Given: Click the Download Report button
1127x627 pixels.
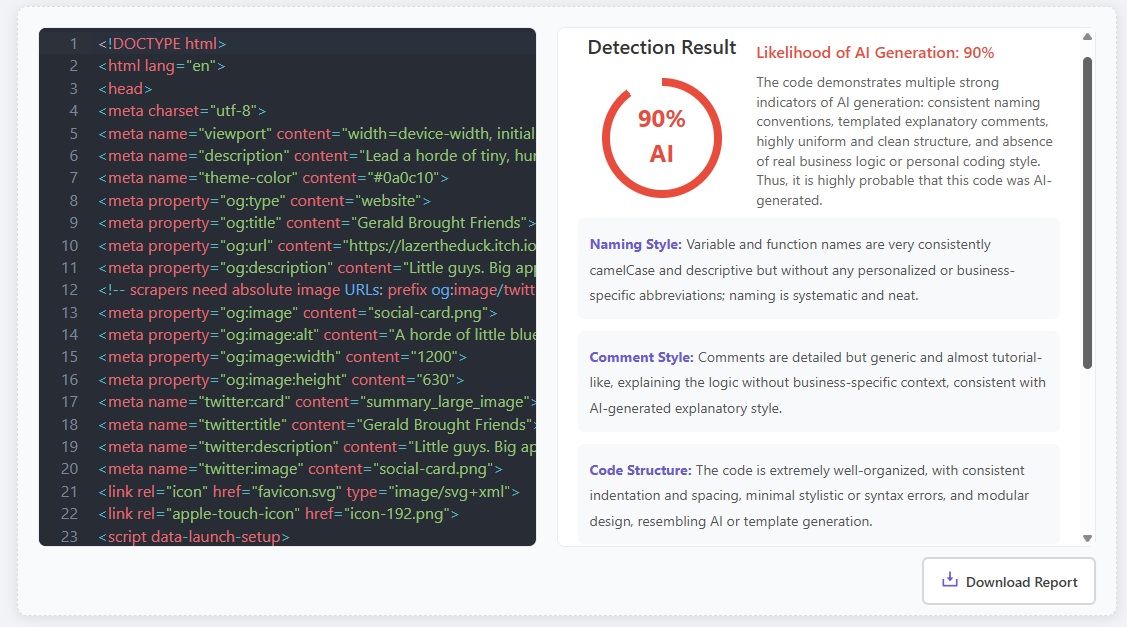Looking at the screenshot, I should point(1008,581).
